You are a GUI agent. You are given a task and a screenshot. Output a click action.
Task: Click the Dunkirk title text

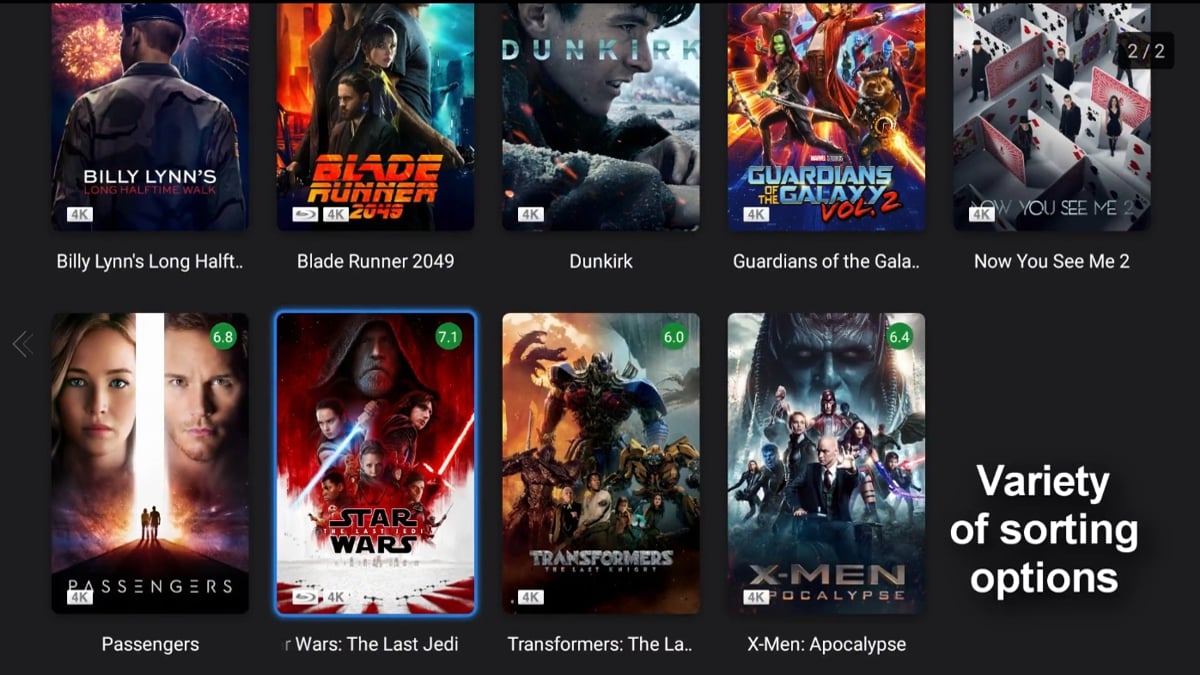(601, 261)
